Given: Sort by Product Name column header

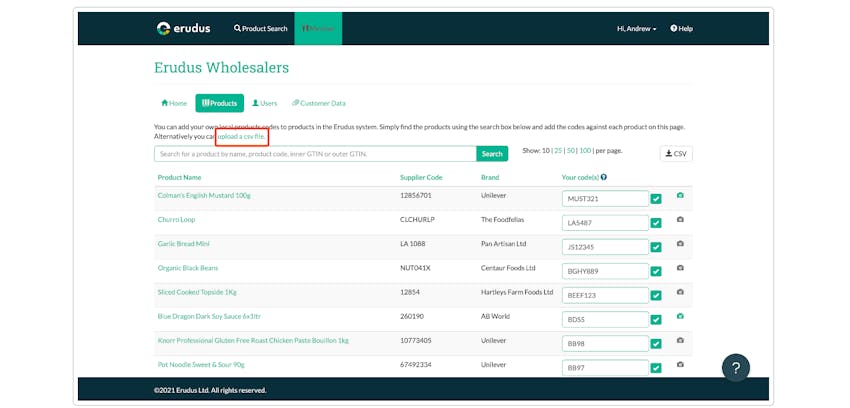Looking at the screenshot, I should pos(179,177).
